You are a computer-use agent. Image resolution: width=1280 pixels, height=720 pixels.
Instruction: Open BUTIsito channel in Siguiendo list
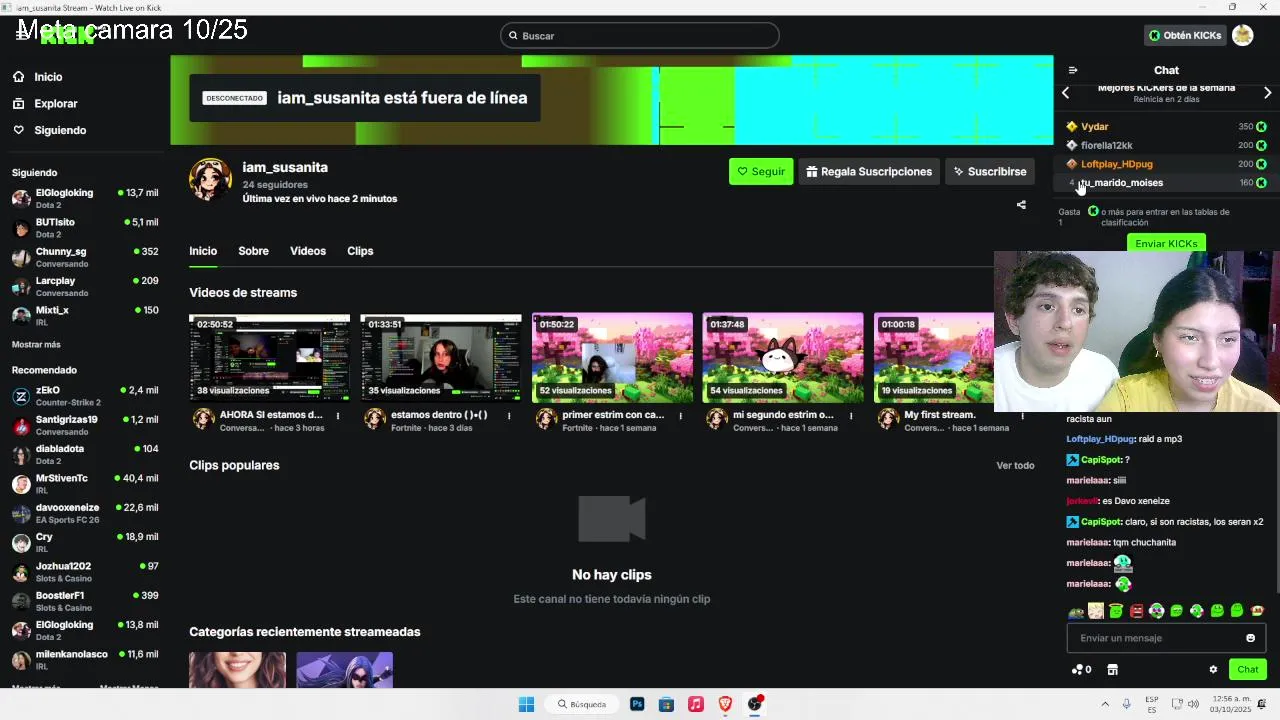[85, 227]
